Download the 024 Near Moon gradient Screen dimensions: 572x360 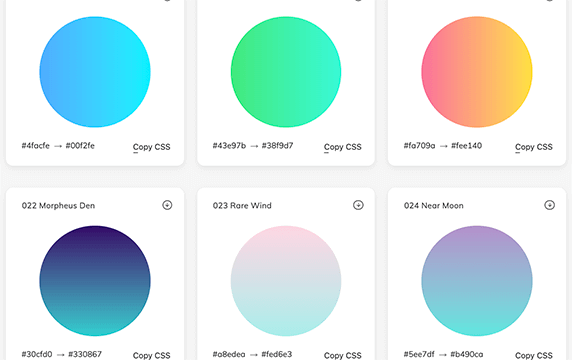click(x=549, y=205)
